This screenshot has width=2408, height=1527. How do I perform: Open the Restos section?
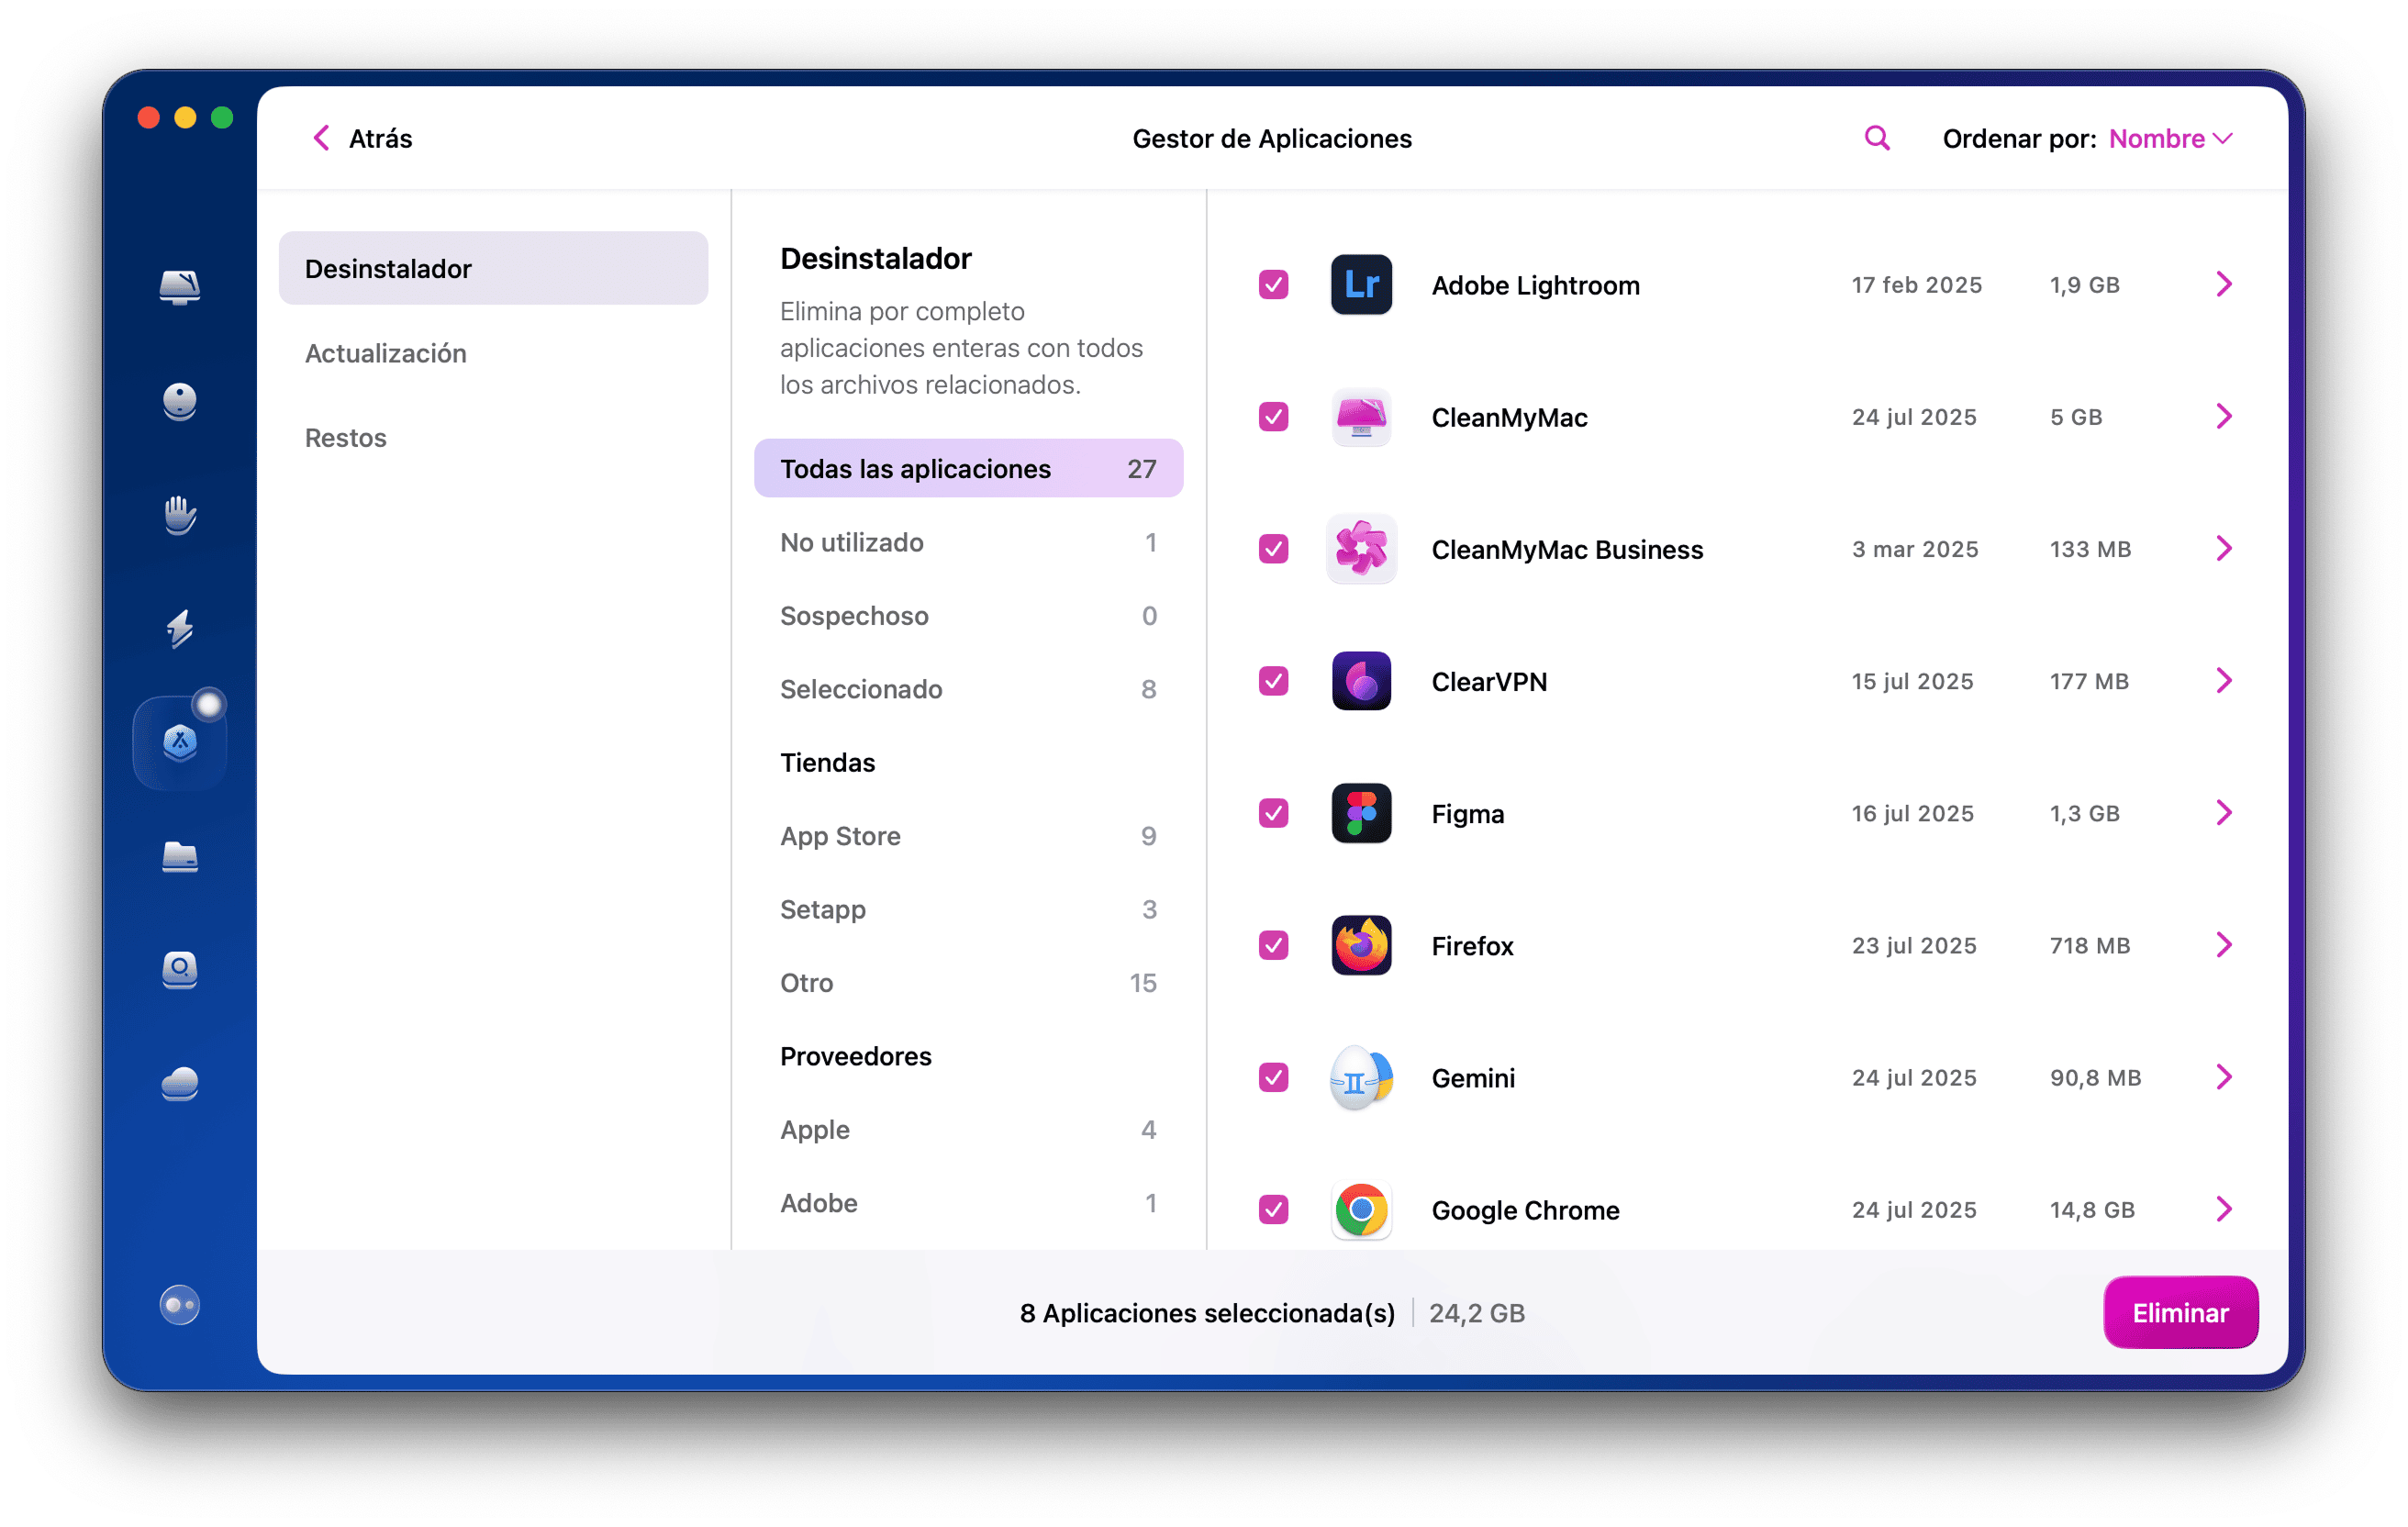coord(345,437)
